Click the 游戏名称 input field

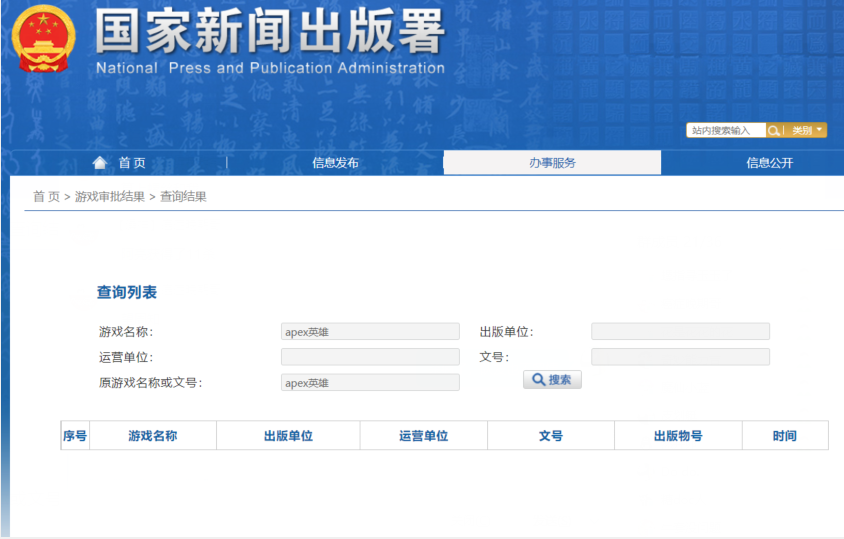[370, 332]
